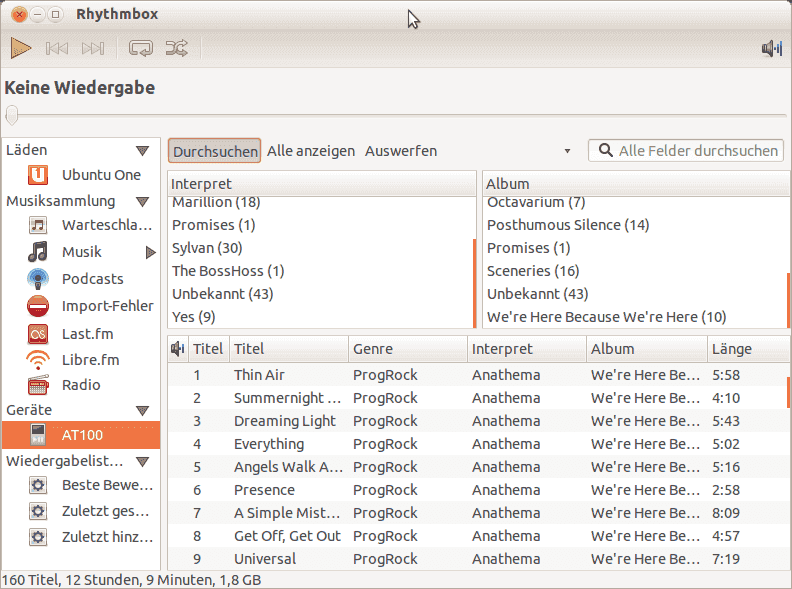Toggle repeat mode

pyautogui.click(x=141, y=48)
